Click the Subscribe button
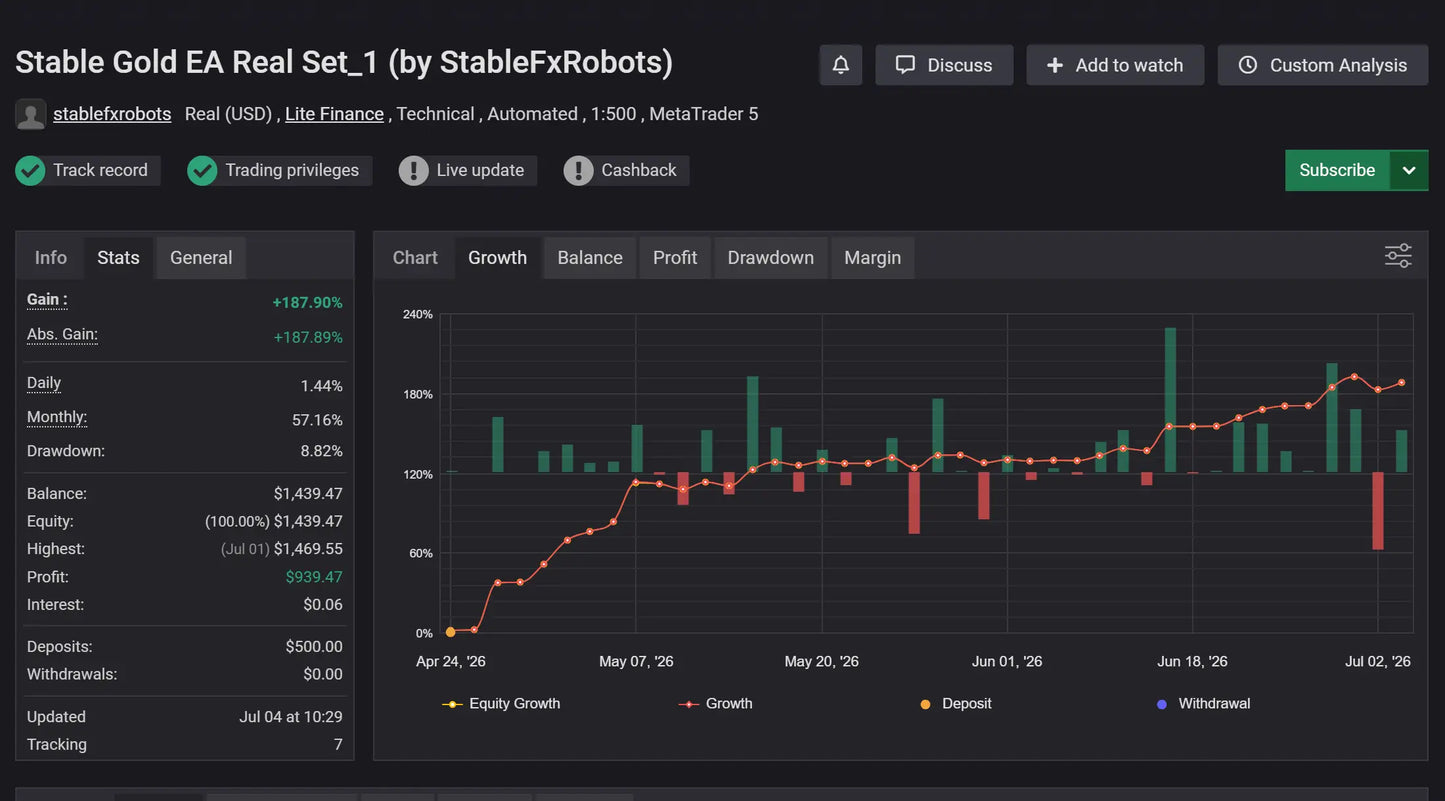The height and width of the screenshot is (801, 1445). tap(1337, 170)
